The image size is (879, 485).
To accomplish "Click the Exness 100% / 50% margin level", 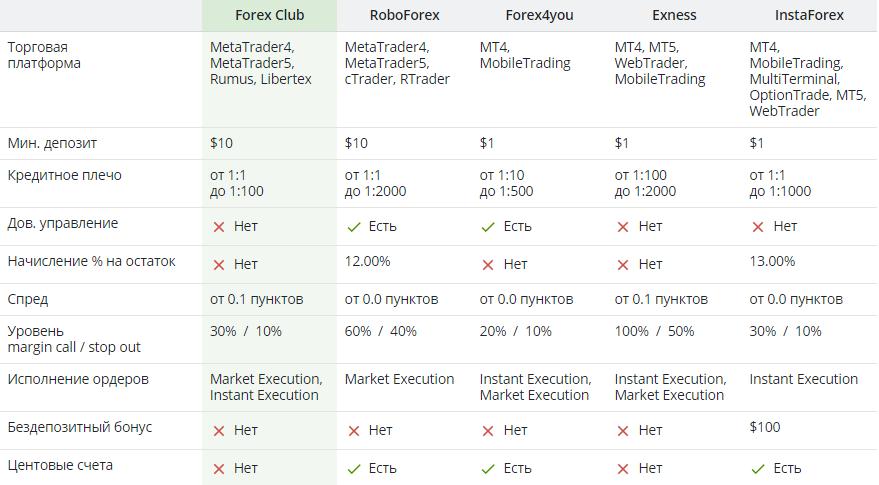I will 654,331.
